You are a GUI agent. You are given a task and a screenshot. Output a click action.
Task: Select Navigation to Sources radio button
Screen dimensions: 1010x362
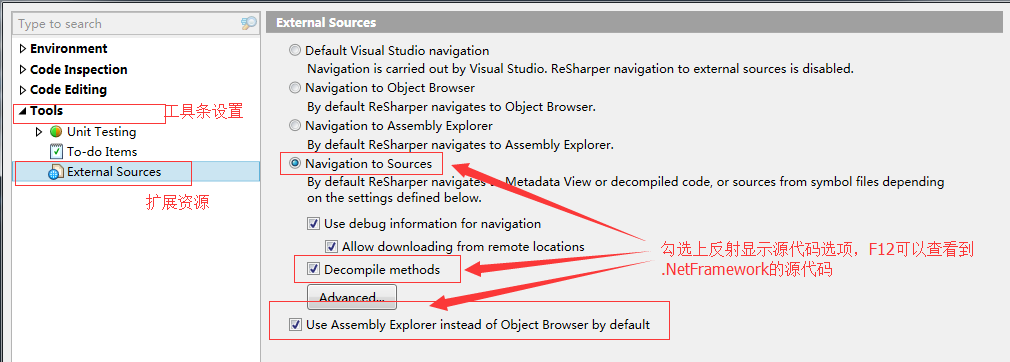pos(295,164)
